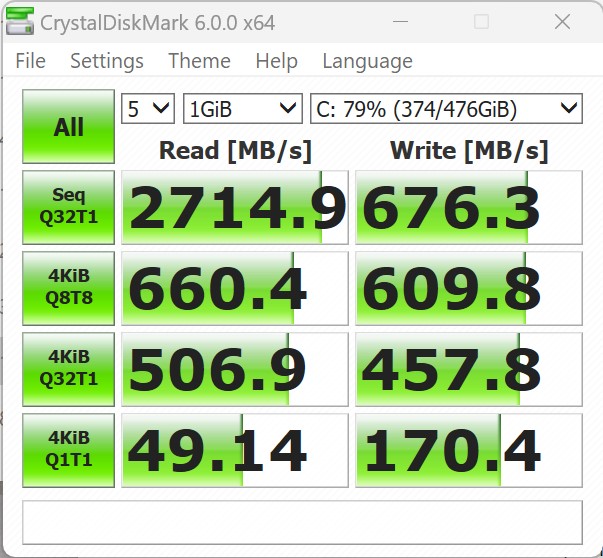Open the Language menu

(368, 61)
